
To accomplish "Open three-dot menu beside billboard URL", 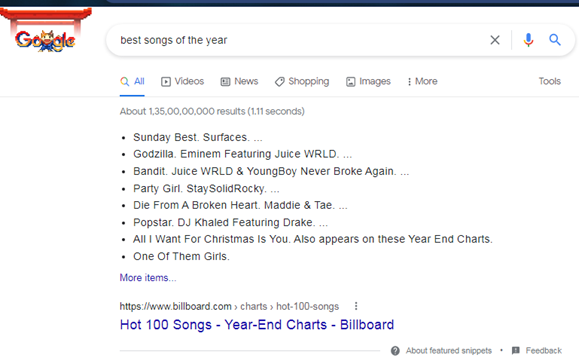I will 356,306.
